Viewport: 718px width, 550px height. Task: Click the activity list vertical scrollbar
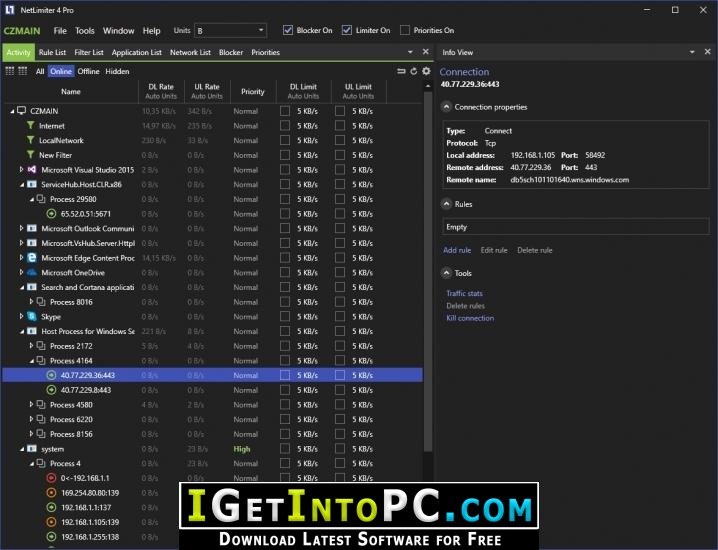coord(428,270)
